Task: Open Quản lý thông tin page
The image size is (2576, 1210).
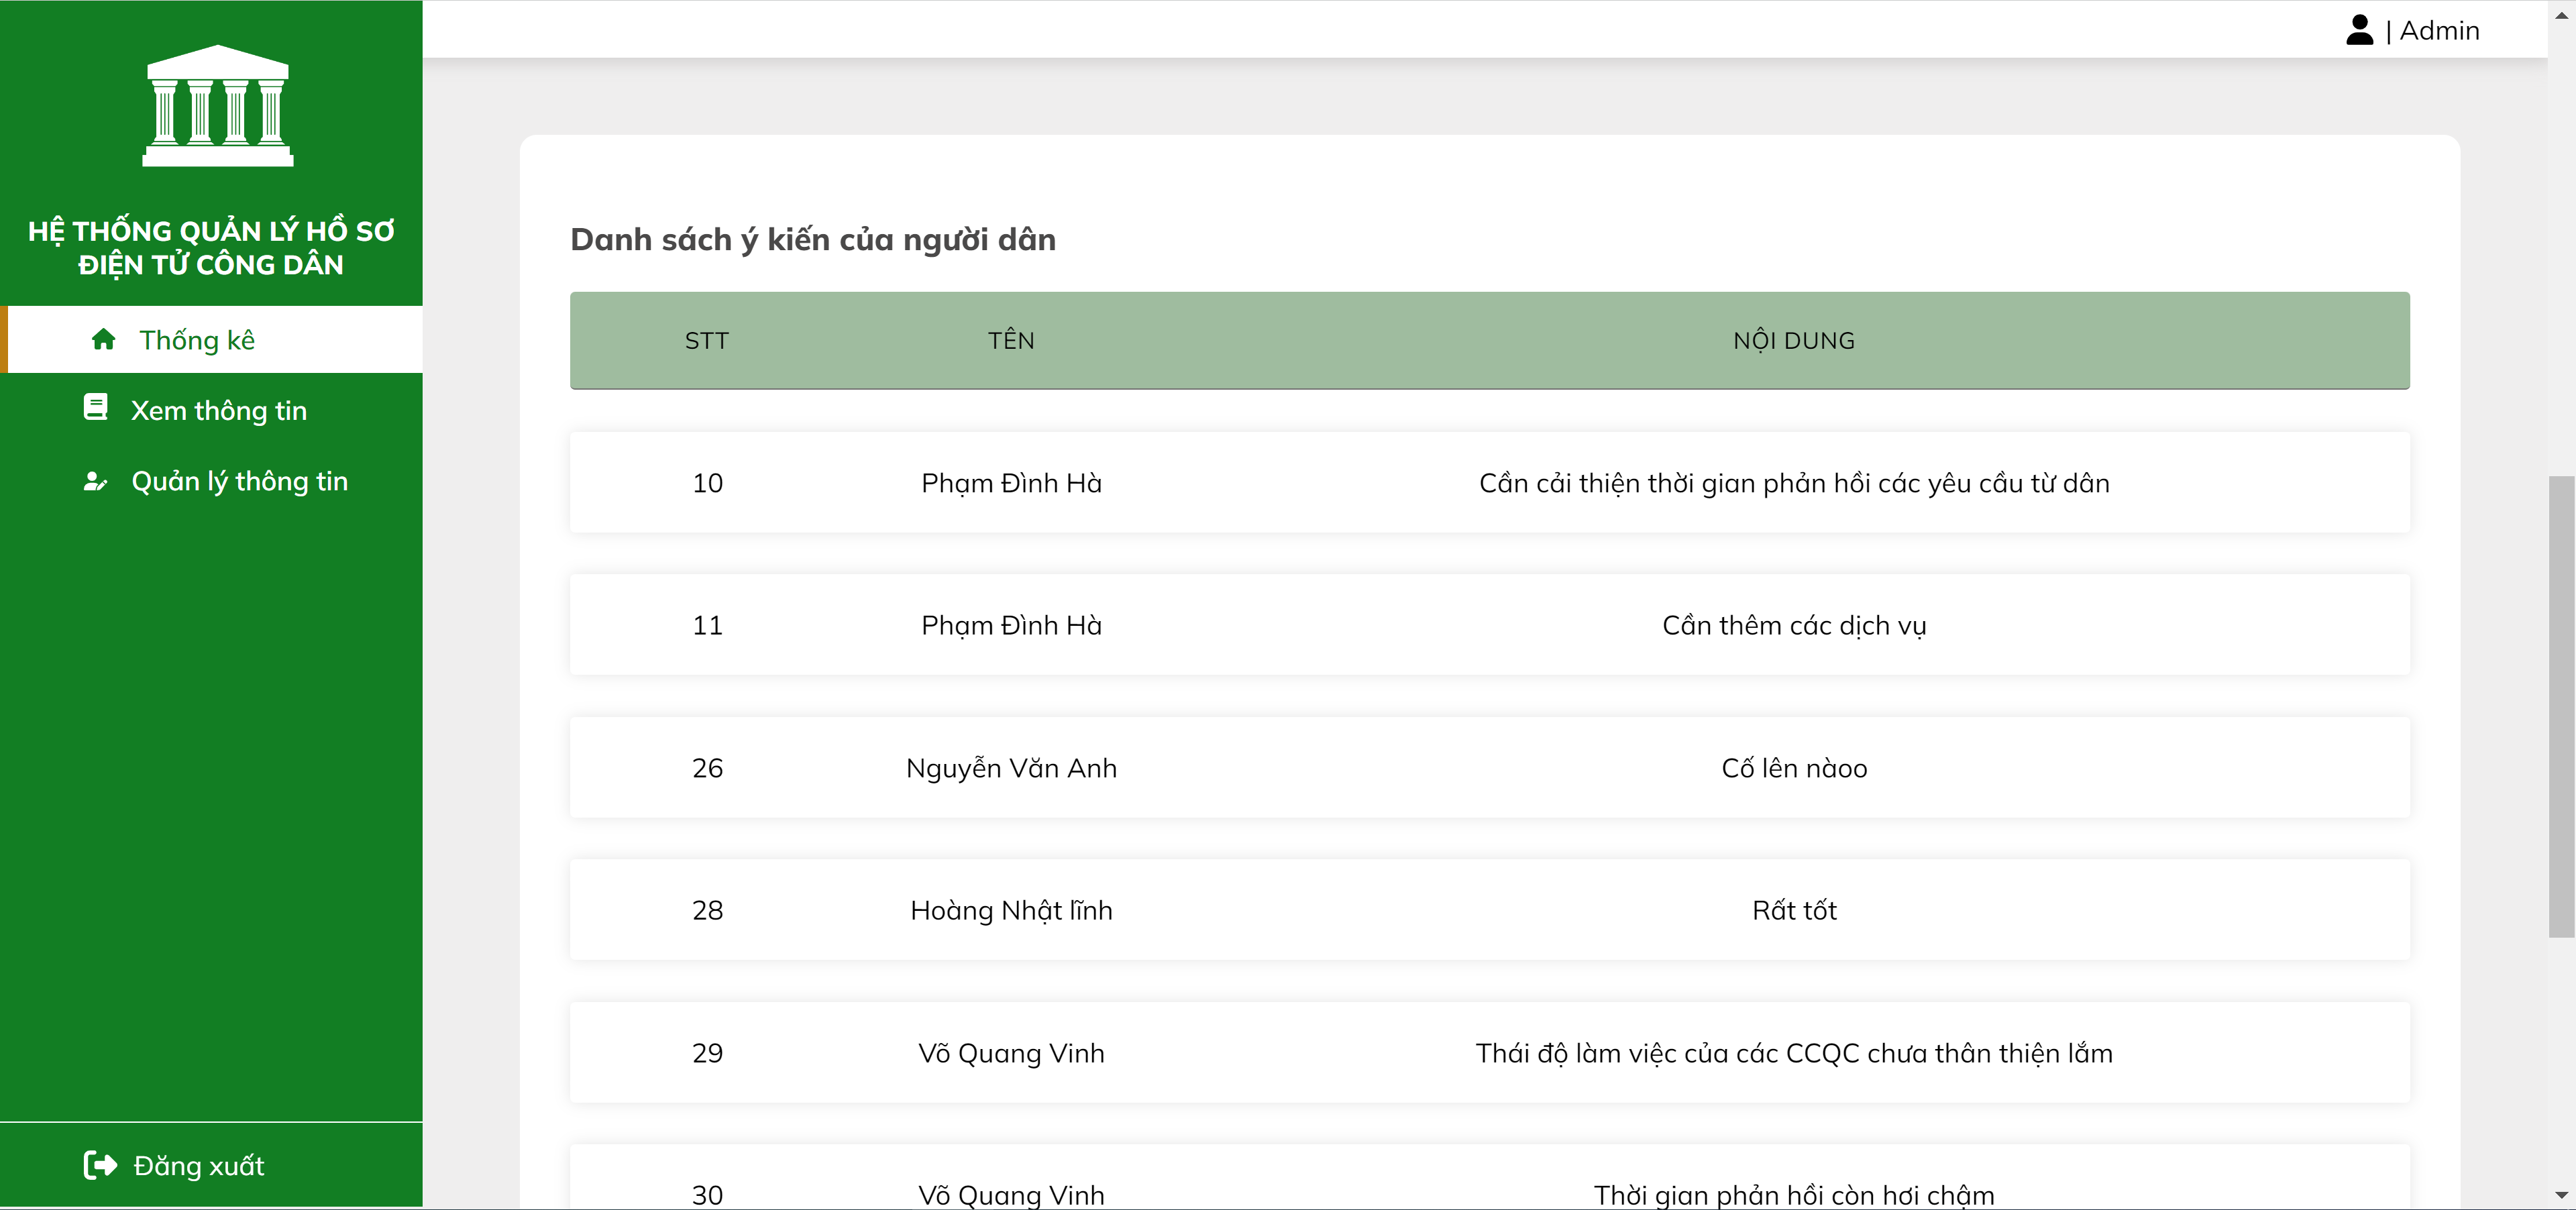Action: 240,481
